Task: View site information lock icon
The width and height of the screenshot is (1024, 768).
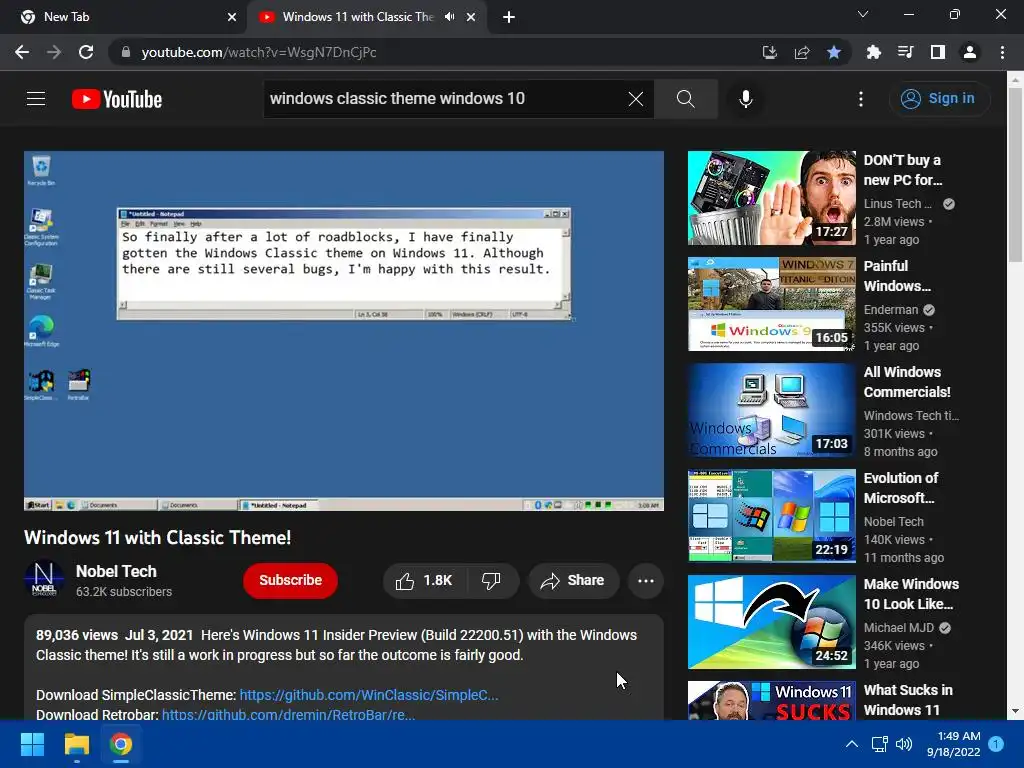Action: pyautogui.click(x=125, y=52)
